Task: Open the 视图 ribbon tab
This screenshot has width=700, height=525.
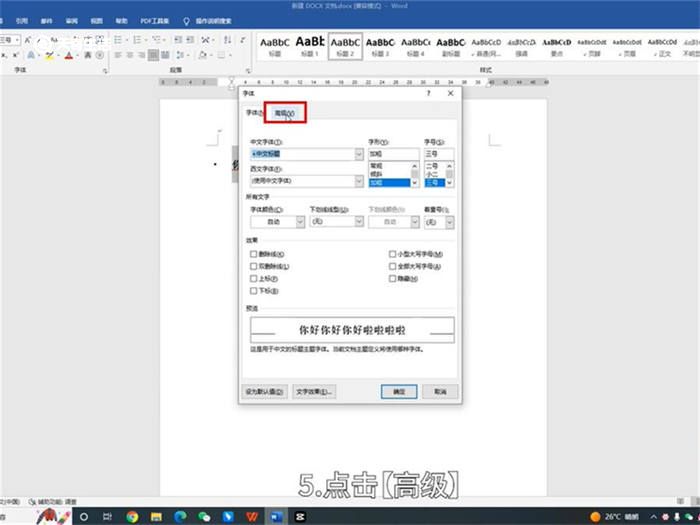Action: (x=96, y=21)
